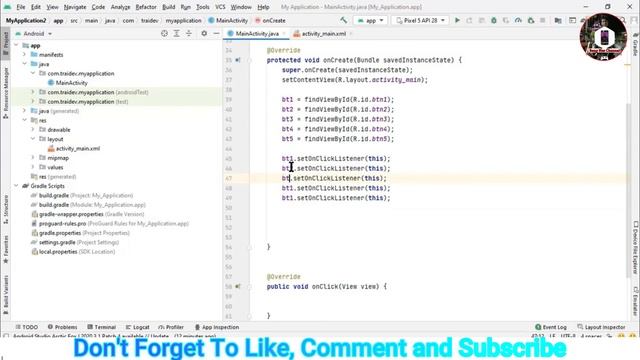Screen dimensions: 640x360
Task: Open the app run configuration dropdown
Action: pyautogui.click(x=371, y=20)
